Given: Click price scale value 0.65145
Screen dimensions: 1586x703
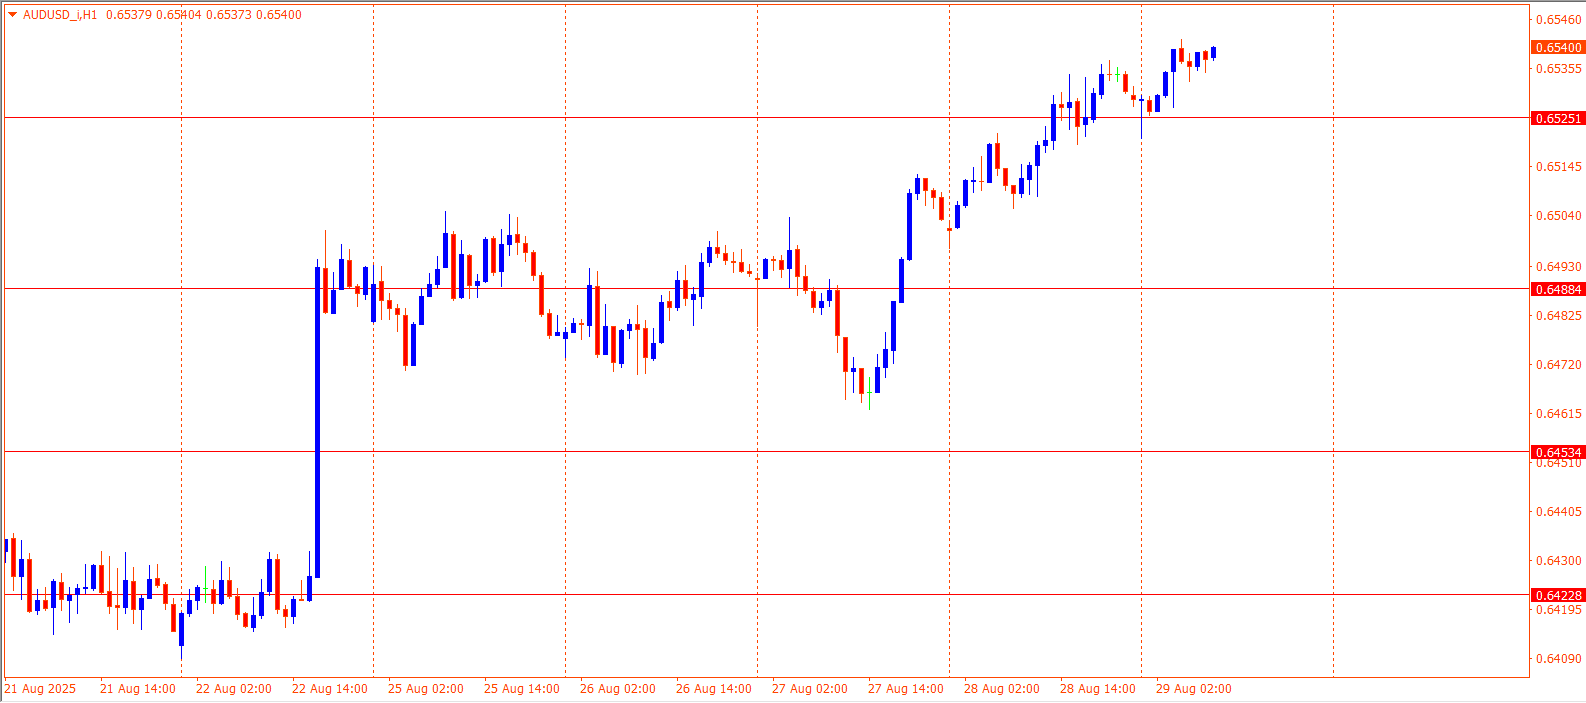Looking at the screenshot, I should (x=1559, y=167).
